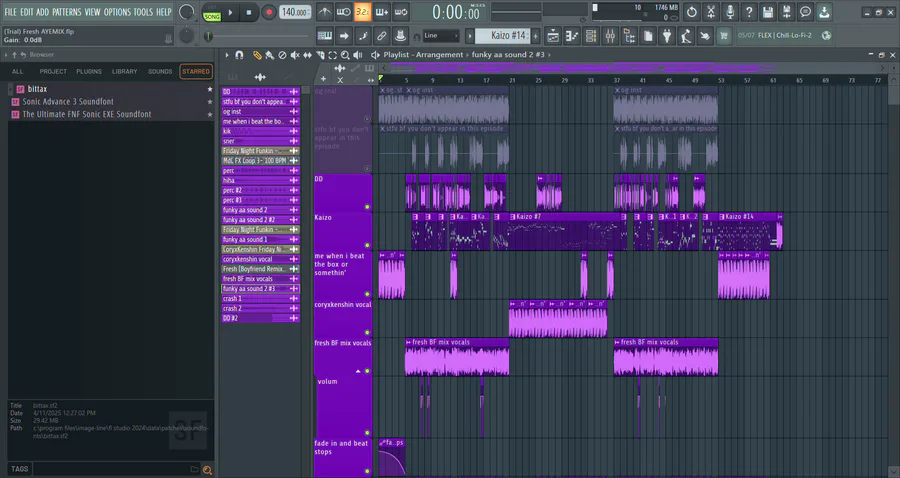
Task: Click the tempo field showing 140.000
Action: pyautogui.click(x=296, y=12)
